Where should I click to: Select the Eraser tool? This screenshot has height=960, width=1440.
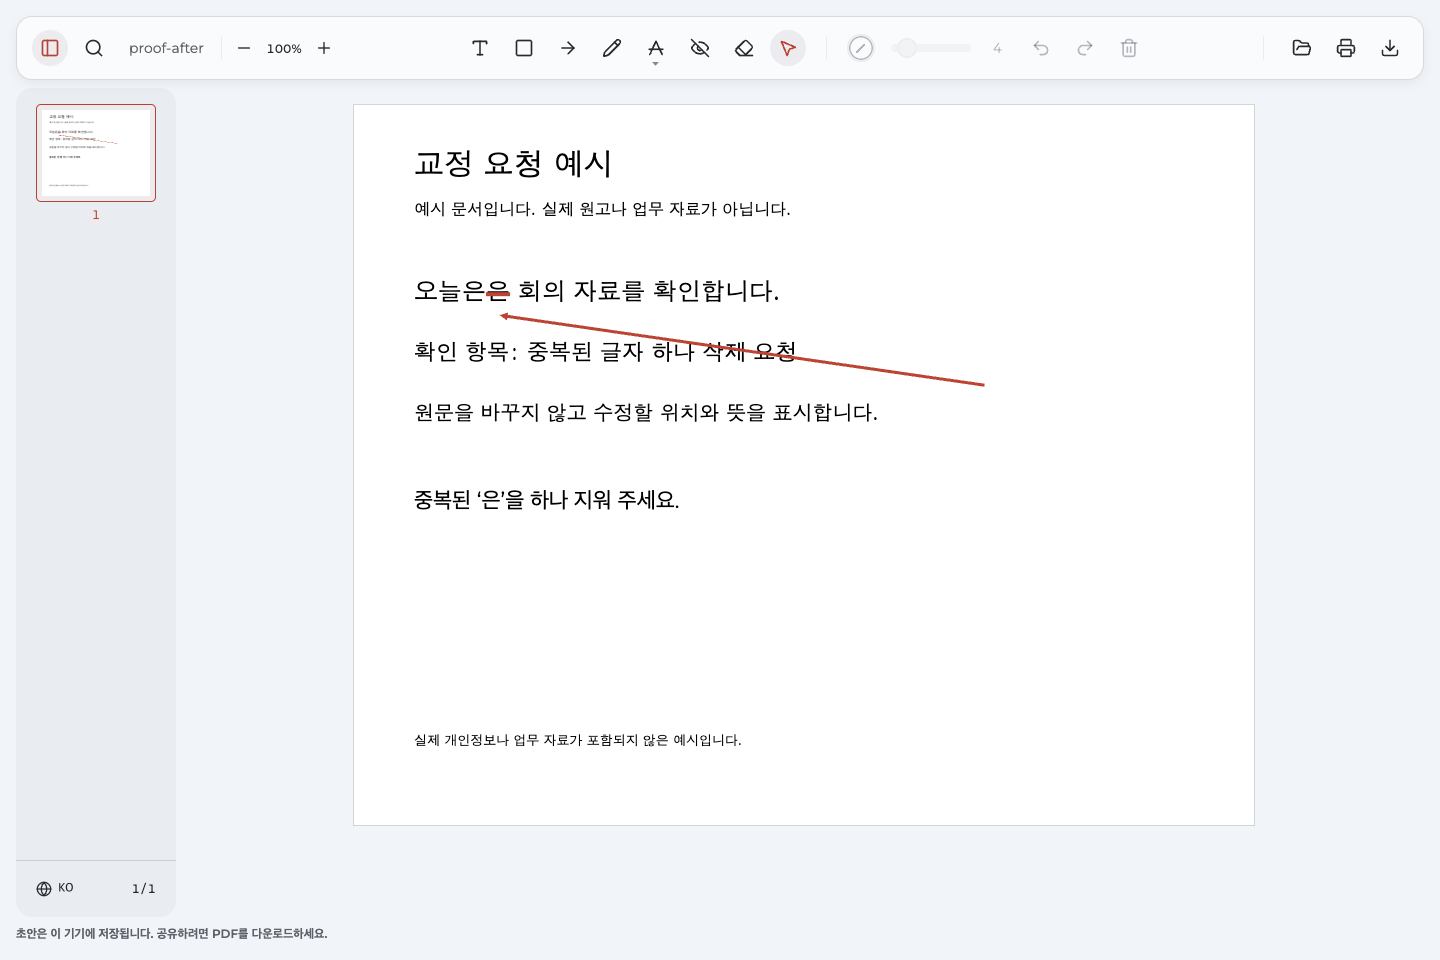click(x=744, y=48)
